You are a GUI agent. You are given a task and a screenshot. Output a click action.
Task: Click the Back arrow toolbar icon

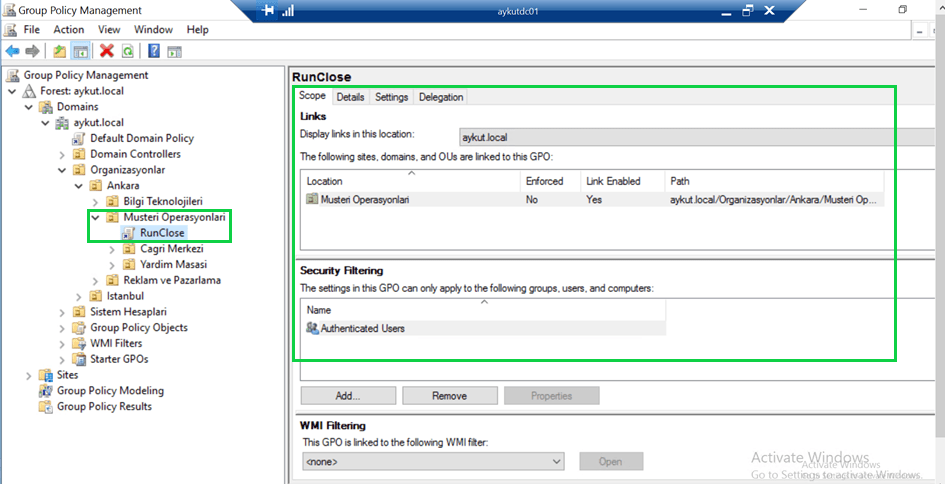pyautogui.click(x=12, y=51)
